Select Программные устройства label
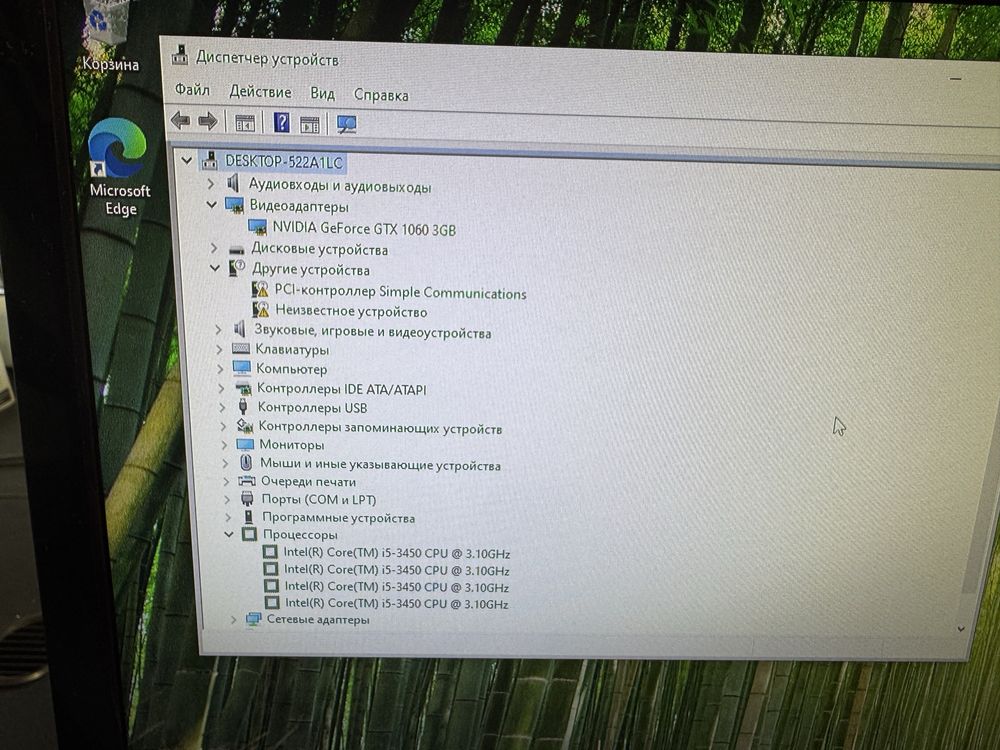The width and height of the screenshot is (1000, 750). point(339,517)
